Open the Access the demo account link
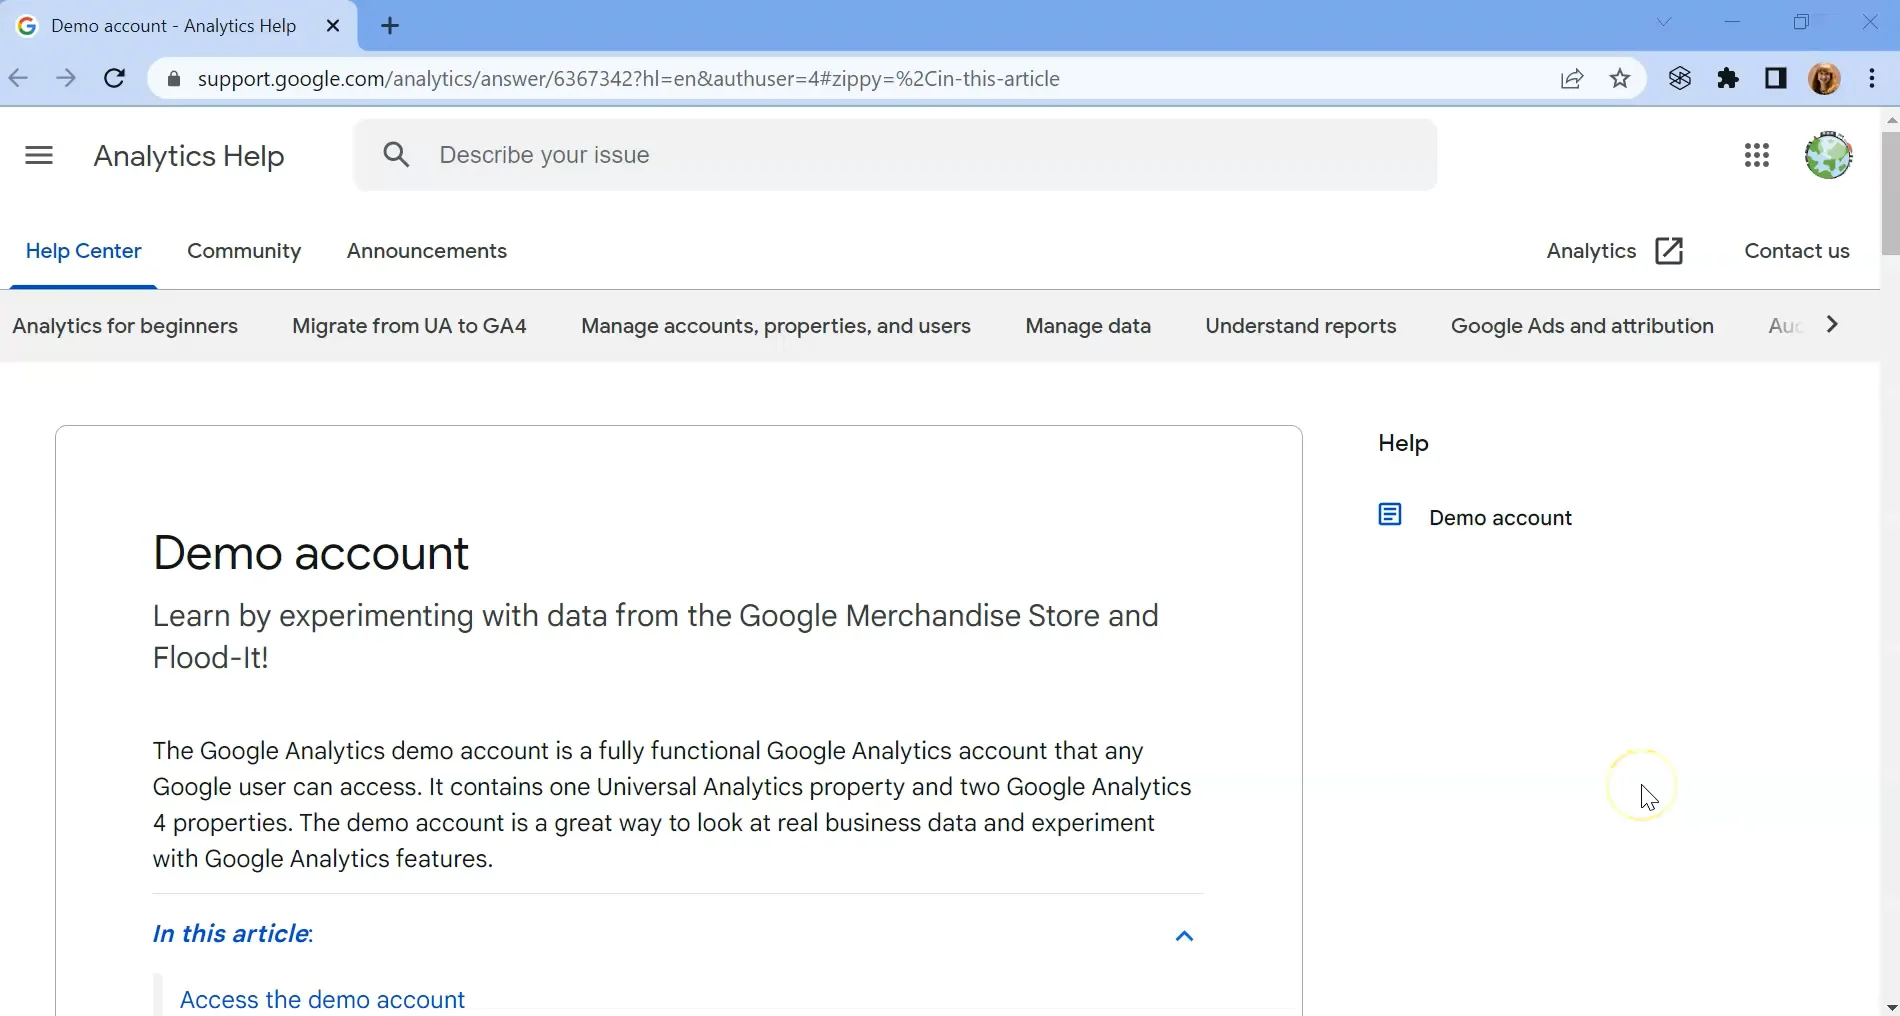Screen dimensions: 1900x1016 point(322,997)
